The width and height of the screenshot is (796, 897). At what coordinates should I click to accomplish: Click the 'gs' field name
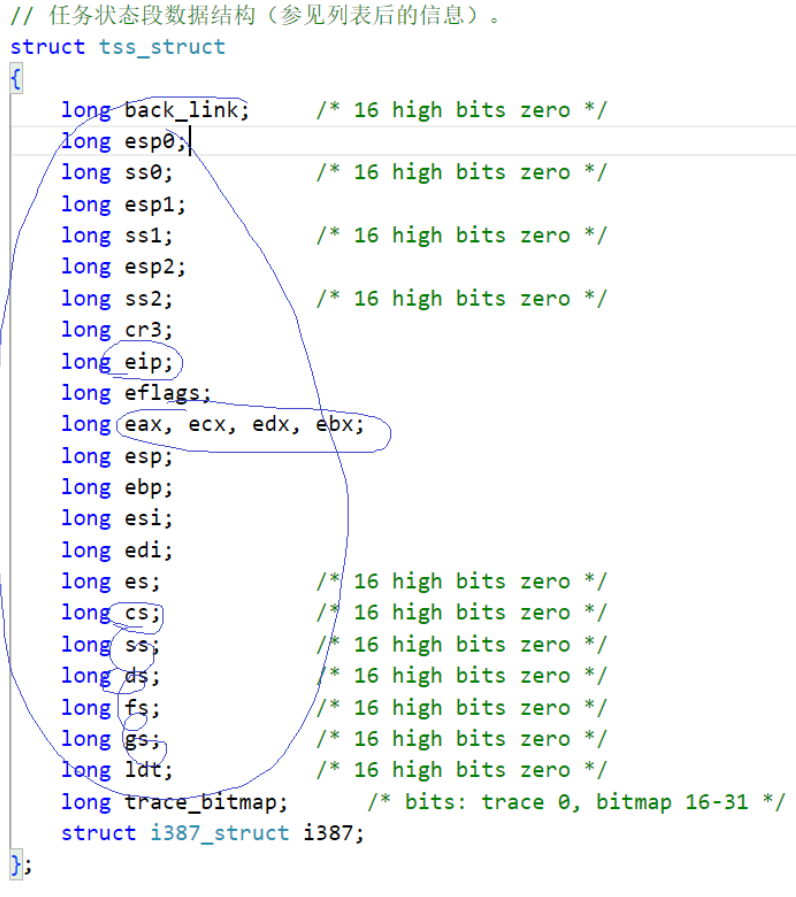click(x=137, y=740)
